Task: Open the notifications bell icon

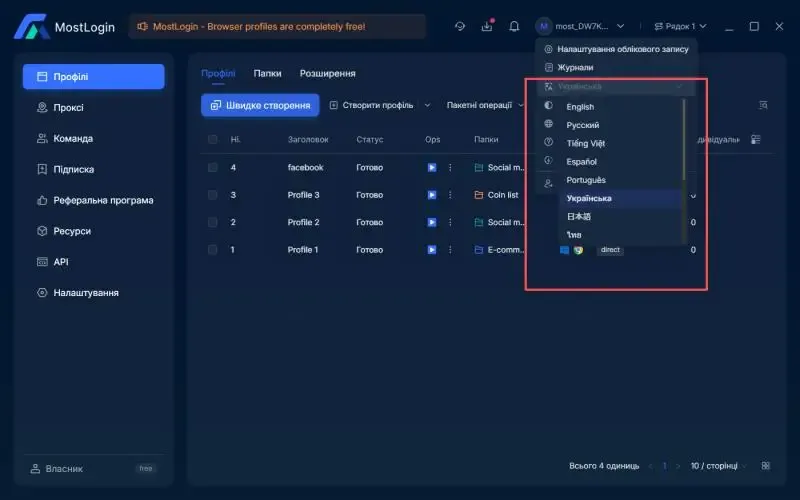Action: click(514, 26)
